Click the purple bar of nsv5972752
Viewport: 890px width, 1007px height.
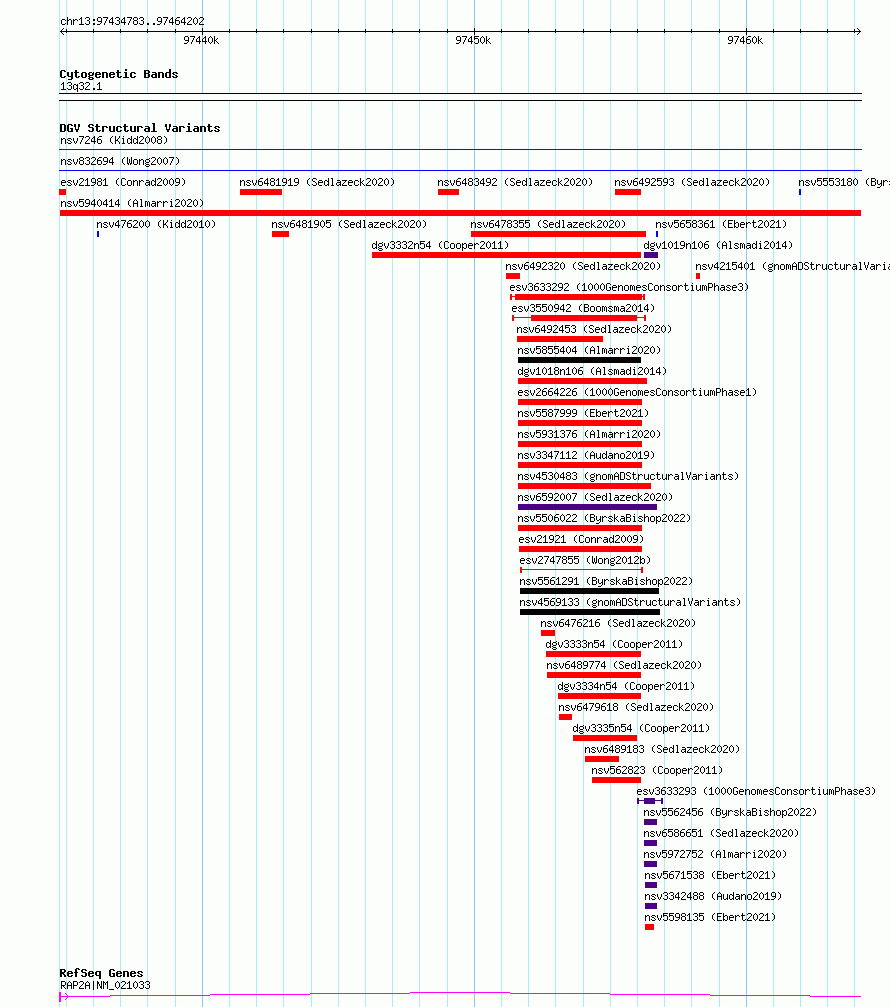coord(650,864)
